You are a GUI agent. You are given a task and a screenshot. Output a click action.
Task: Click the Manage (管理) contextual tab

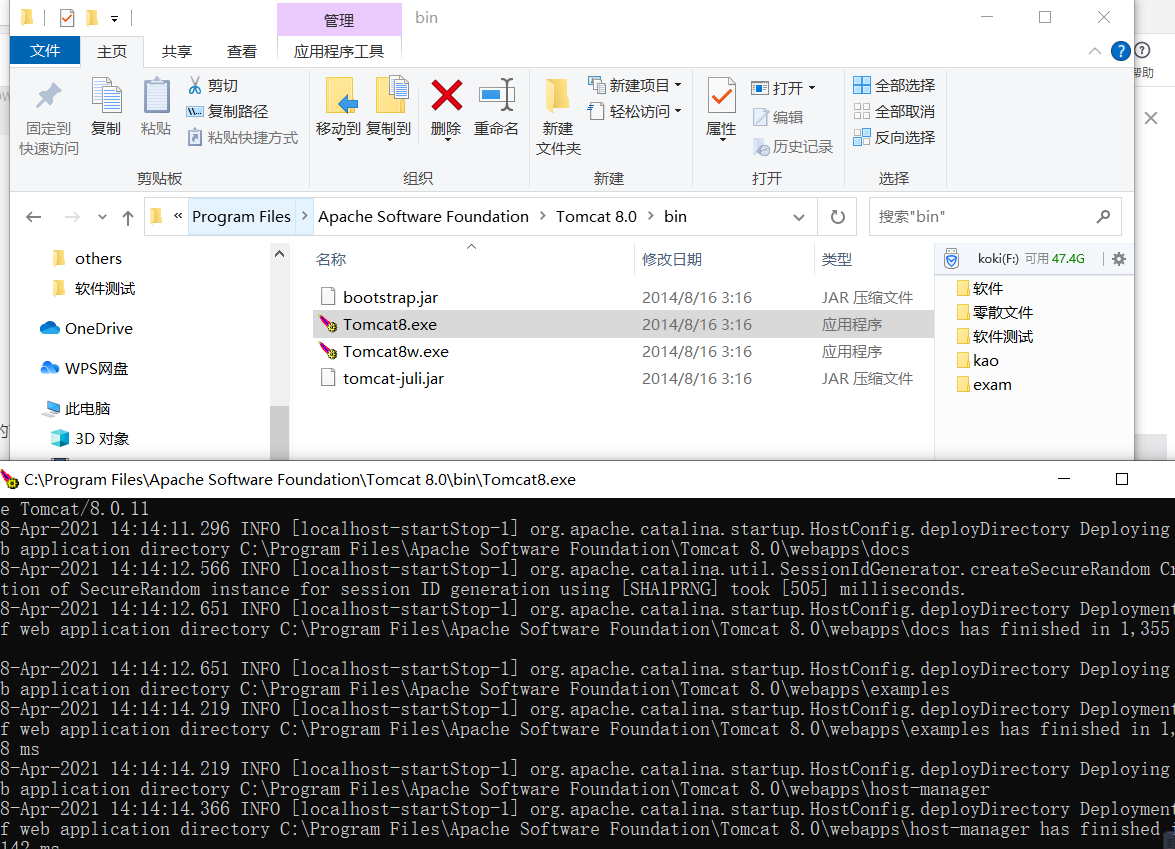pyautogui.click(x=339, y=19)
